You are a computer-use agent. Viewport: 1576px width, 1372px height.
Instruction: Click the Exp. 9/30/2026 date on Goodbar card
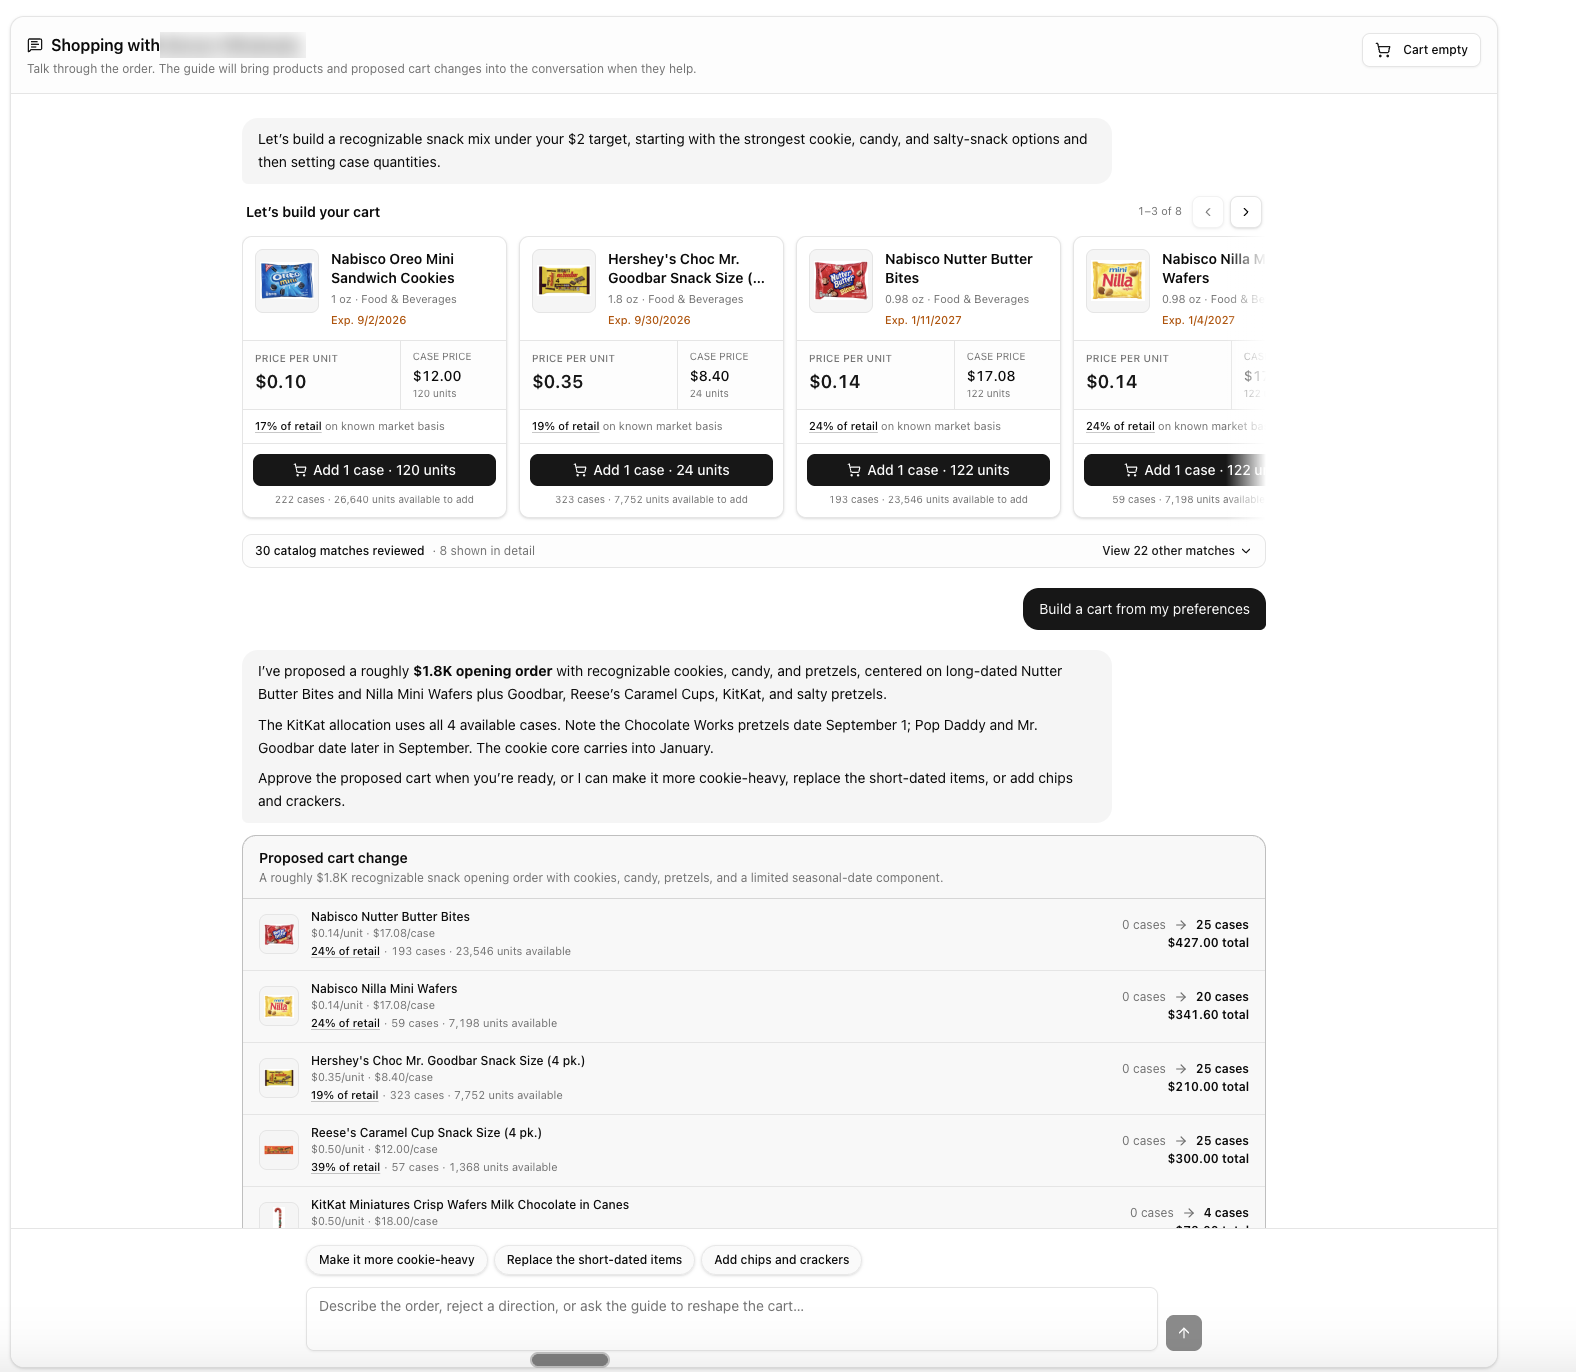(649, 320)
